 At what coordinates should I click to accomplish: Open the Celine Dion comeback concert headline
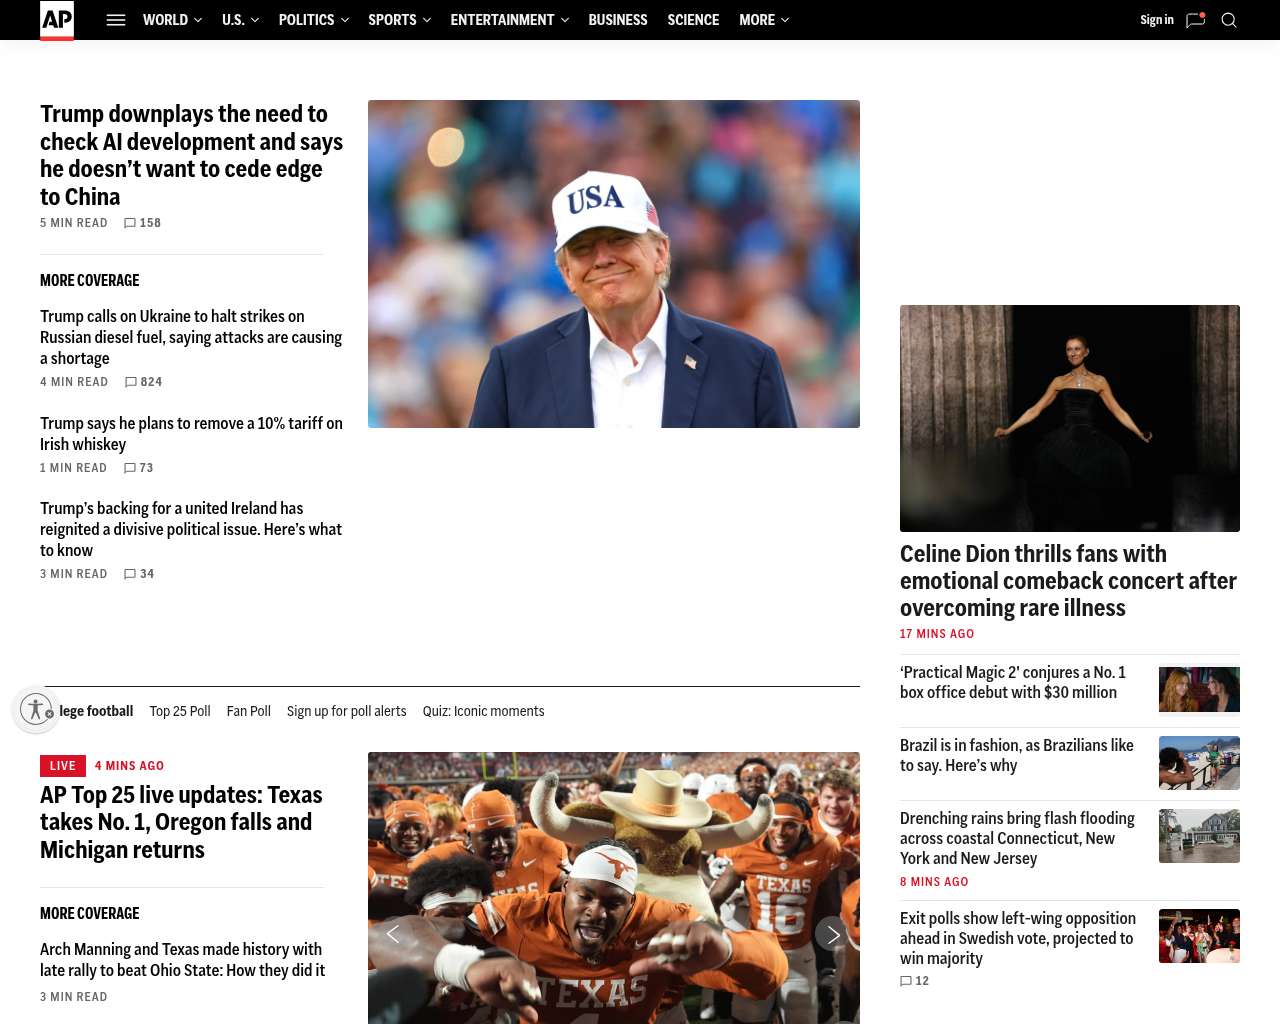1068,581
